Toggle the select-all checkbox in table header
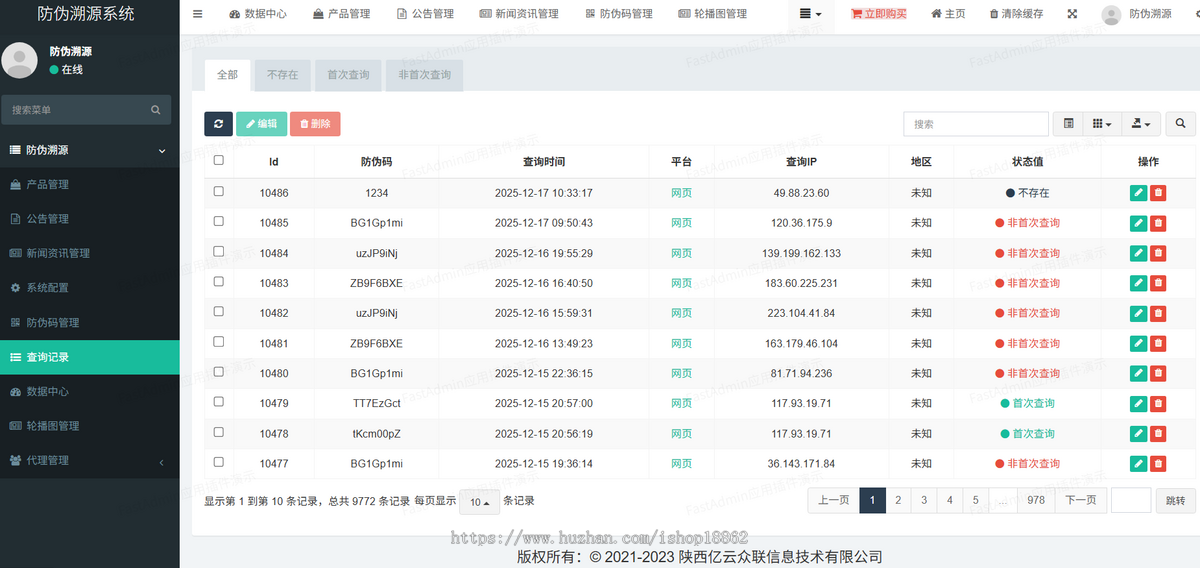Image resolution: width=1200 pixels, height=568 pixels. point(219,160)
